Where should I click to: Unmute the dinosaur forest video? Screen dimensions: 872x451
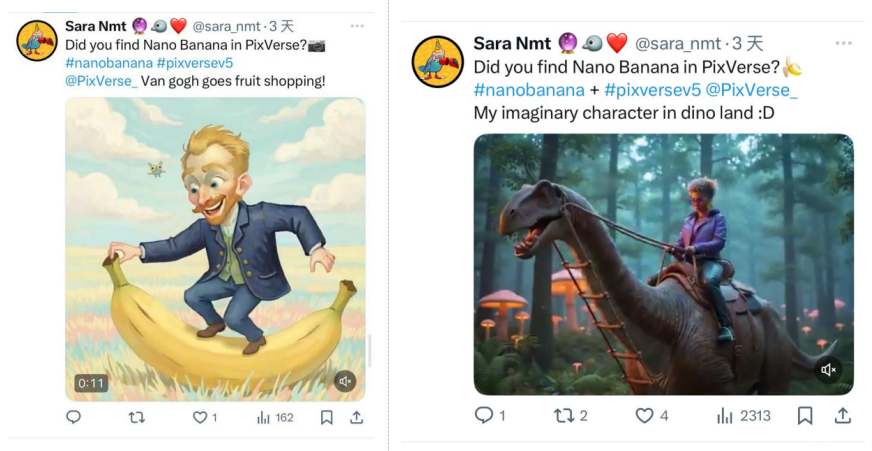click(x=828, y=370)
